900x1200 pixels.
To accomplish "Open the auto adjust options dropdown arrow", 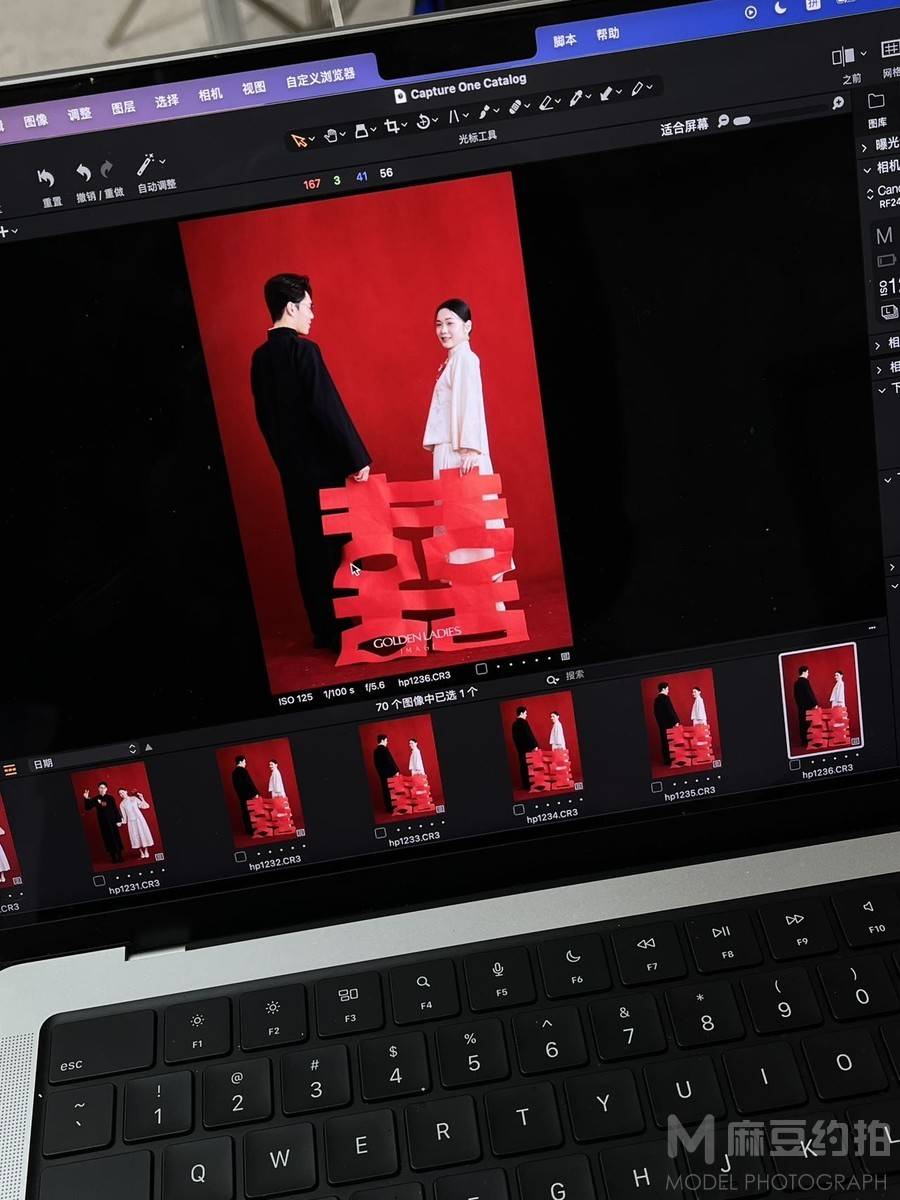I will coord(163,161).
